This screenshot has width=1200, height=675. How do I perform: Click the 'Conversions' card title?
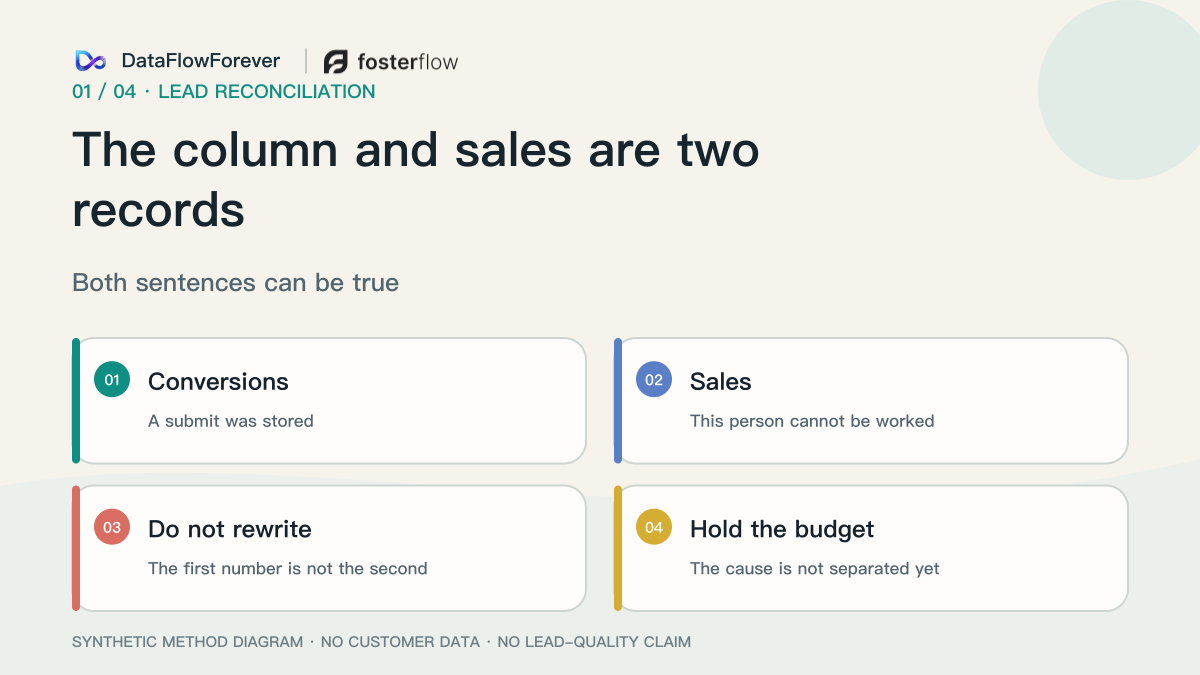218,381
